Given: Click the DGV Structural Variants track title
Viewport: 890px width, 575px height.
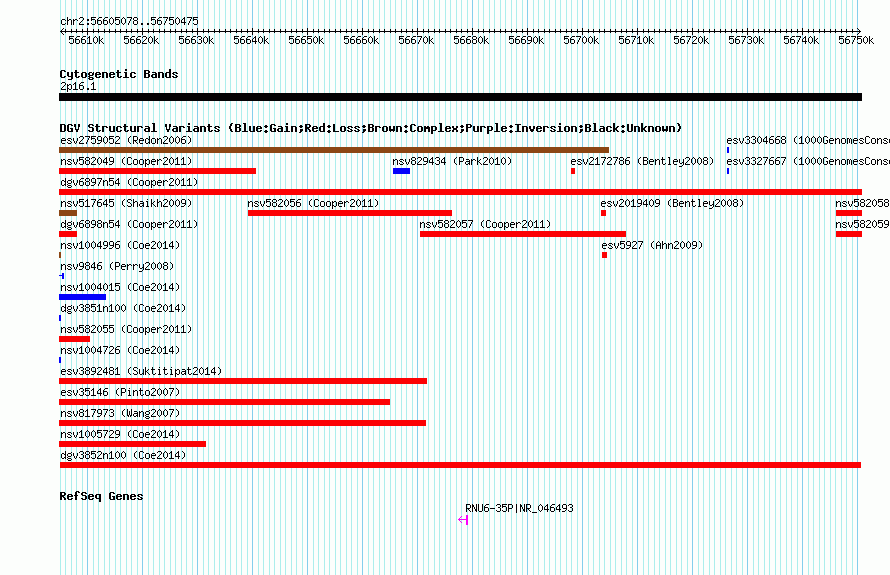Looking at the screenshot, I should pos(371,128).
